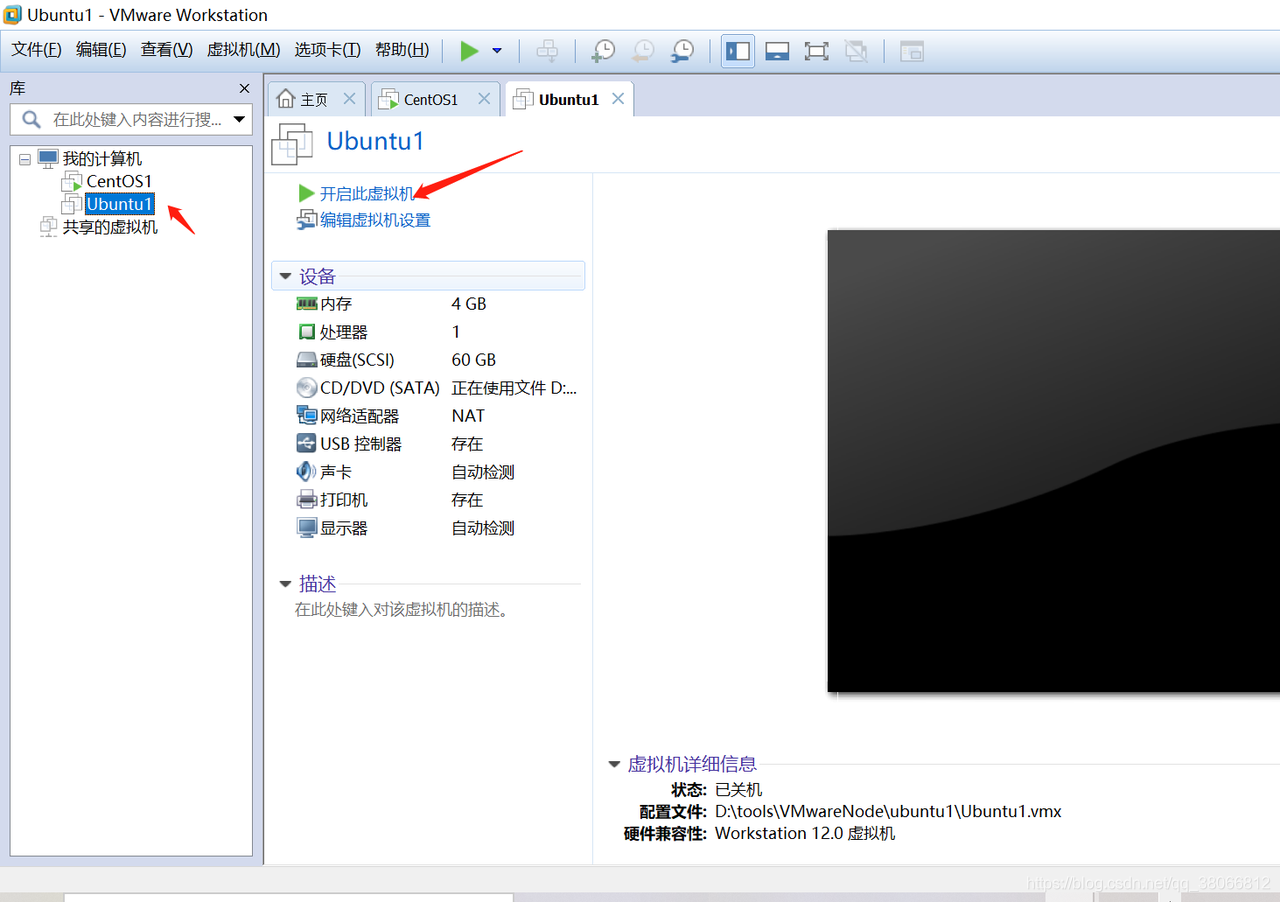Select the 显示器 display device row
1280x902 pixels.
point(430,528)
